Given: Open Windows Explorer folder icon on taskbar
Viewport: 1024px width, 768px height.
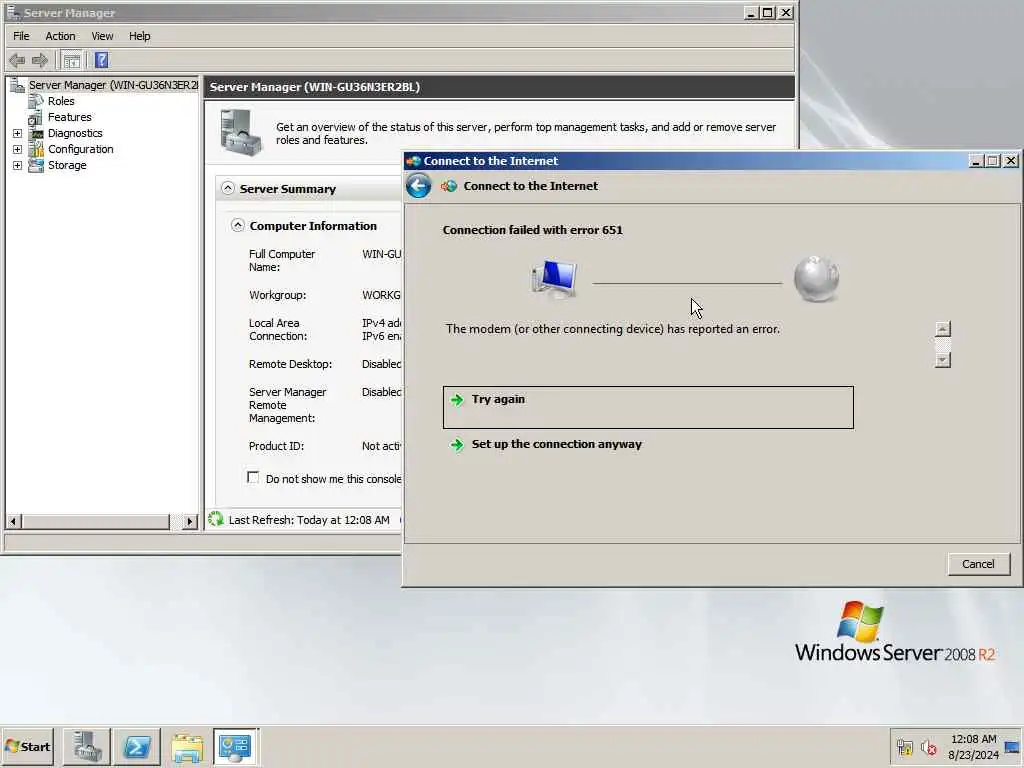Looking at the screenshot, I should click(187, 746).
